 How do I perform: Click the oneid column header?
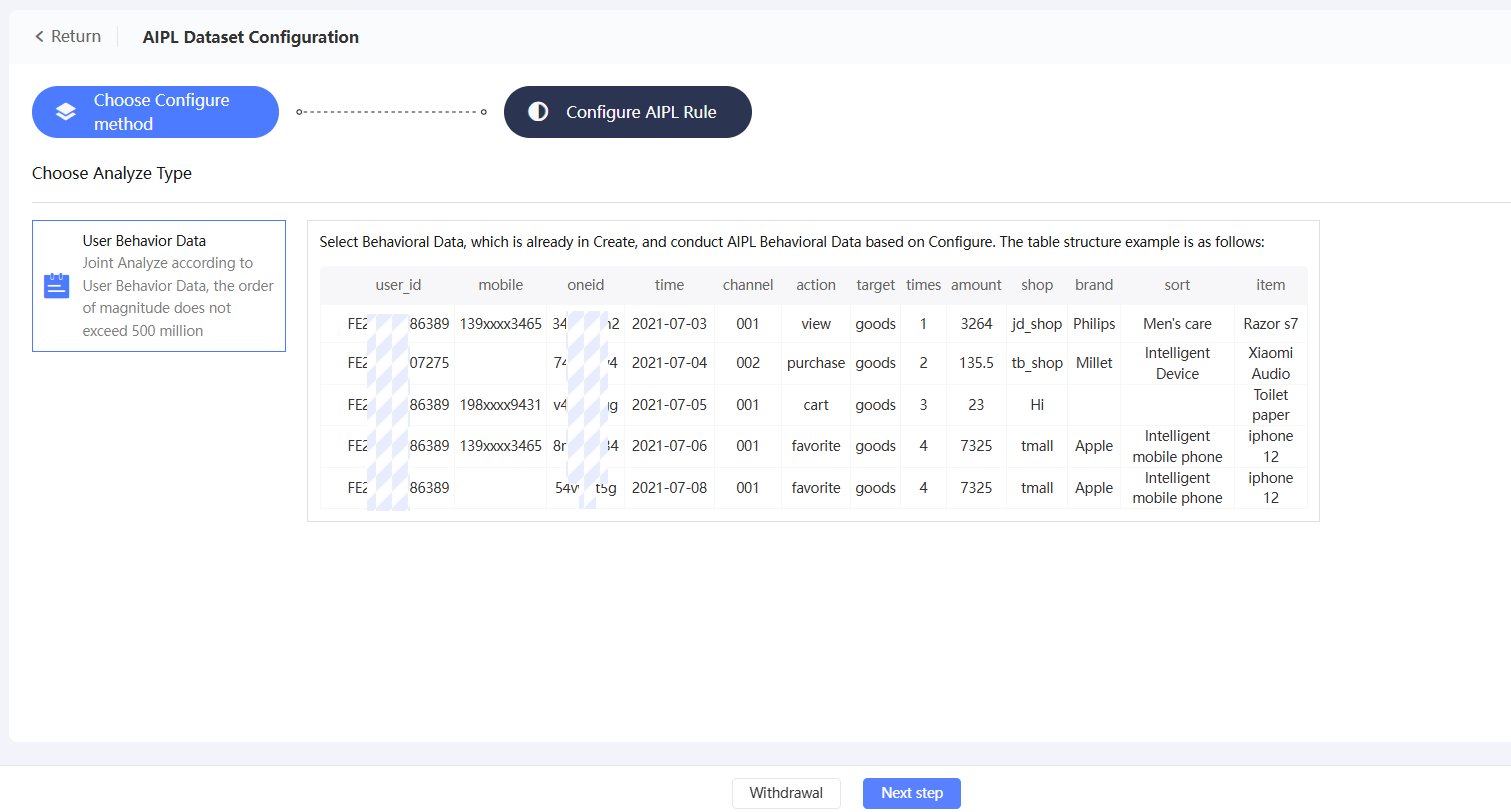[x=586, y=285]
